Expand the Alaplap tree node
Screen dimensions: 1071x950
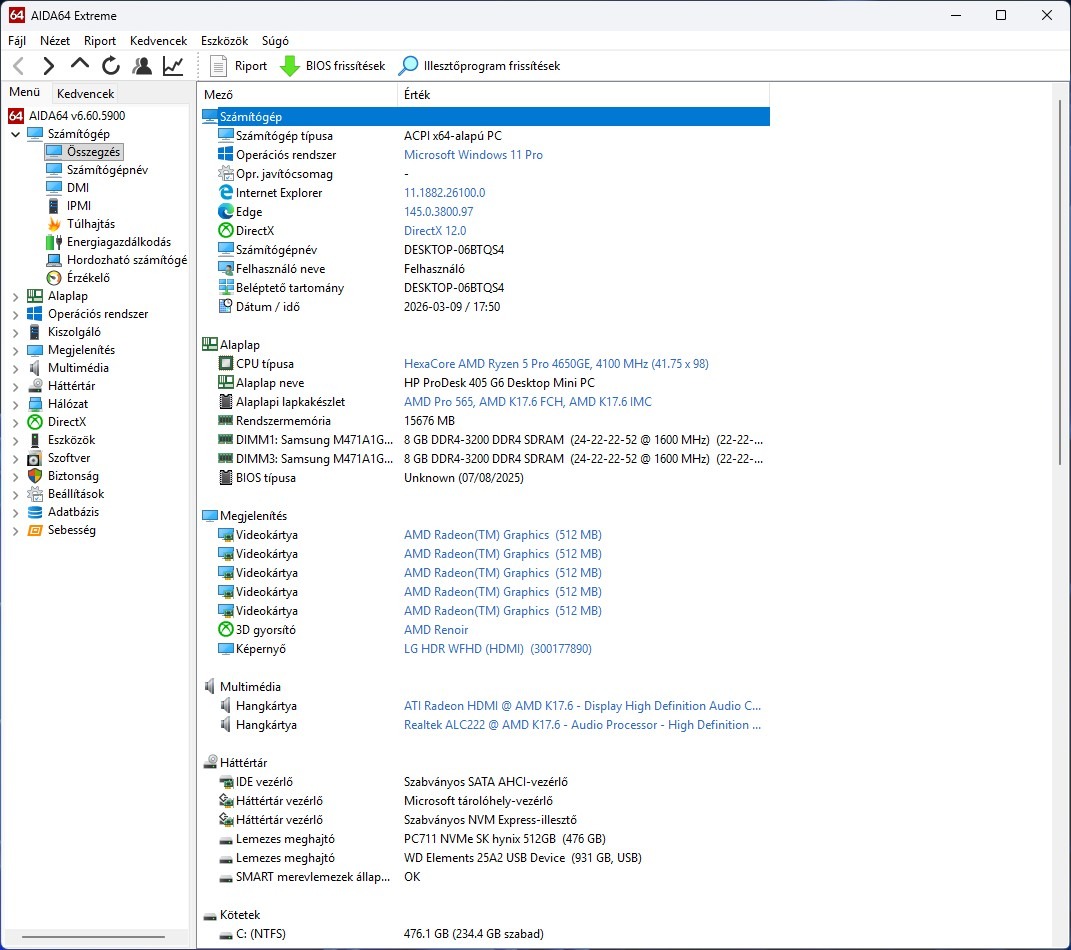[x=15, y=296]
